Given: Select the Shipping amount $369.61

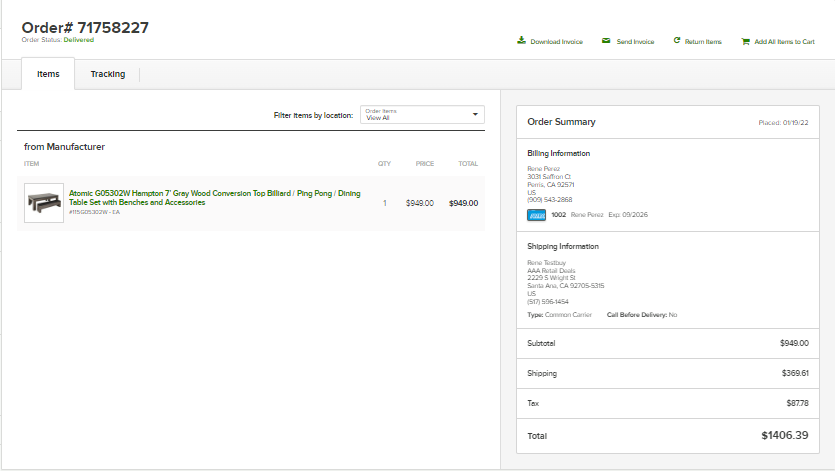Looking at the screenshot, I should 795,373.
